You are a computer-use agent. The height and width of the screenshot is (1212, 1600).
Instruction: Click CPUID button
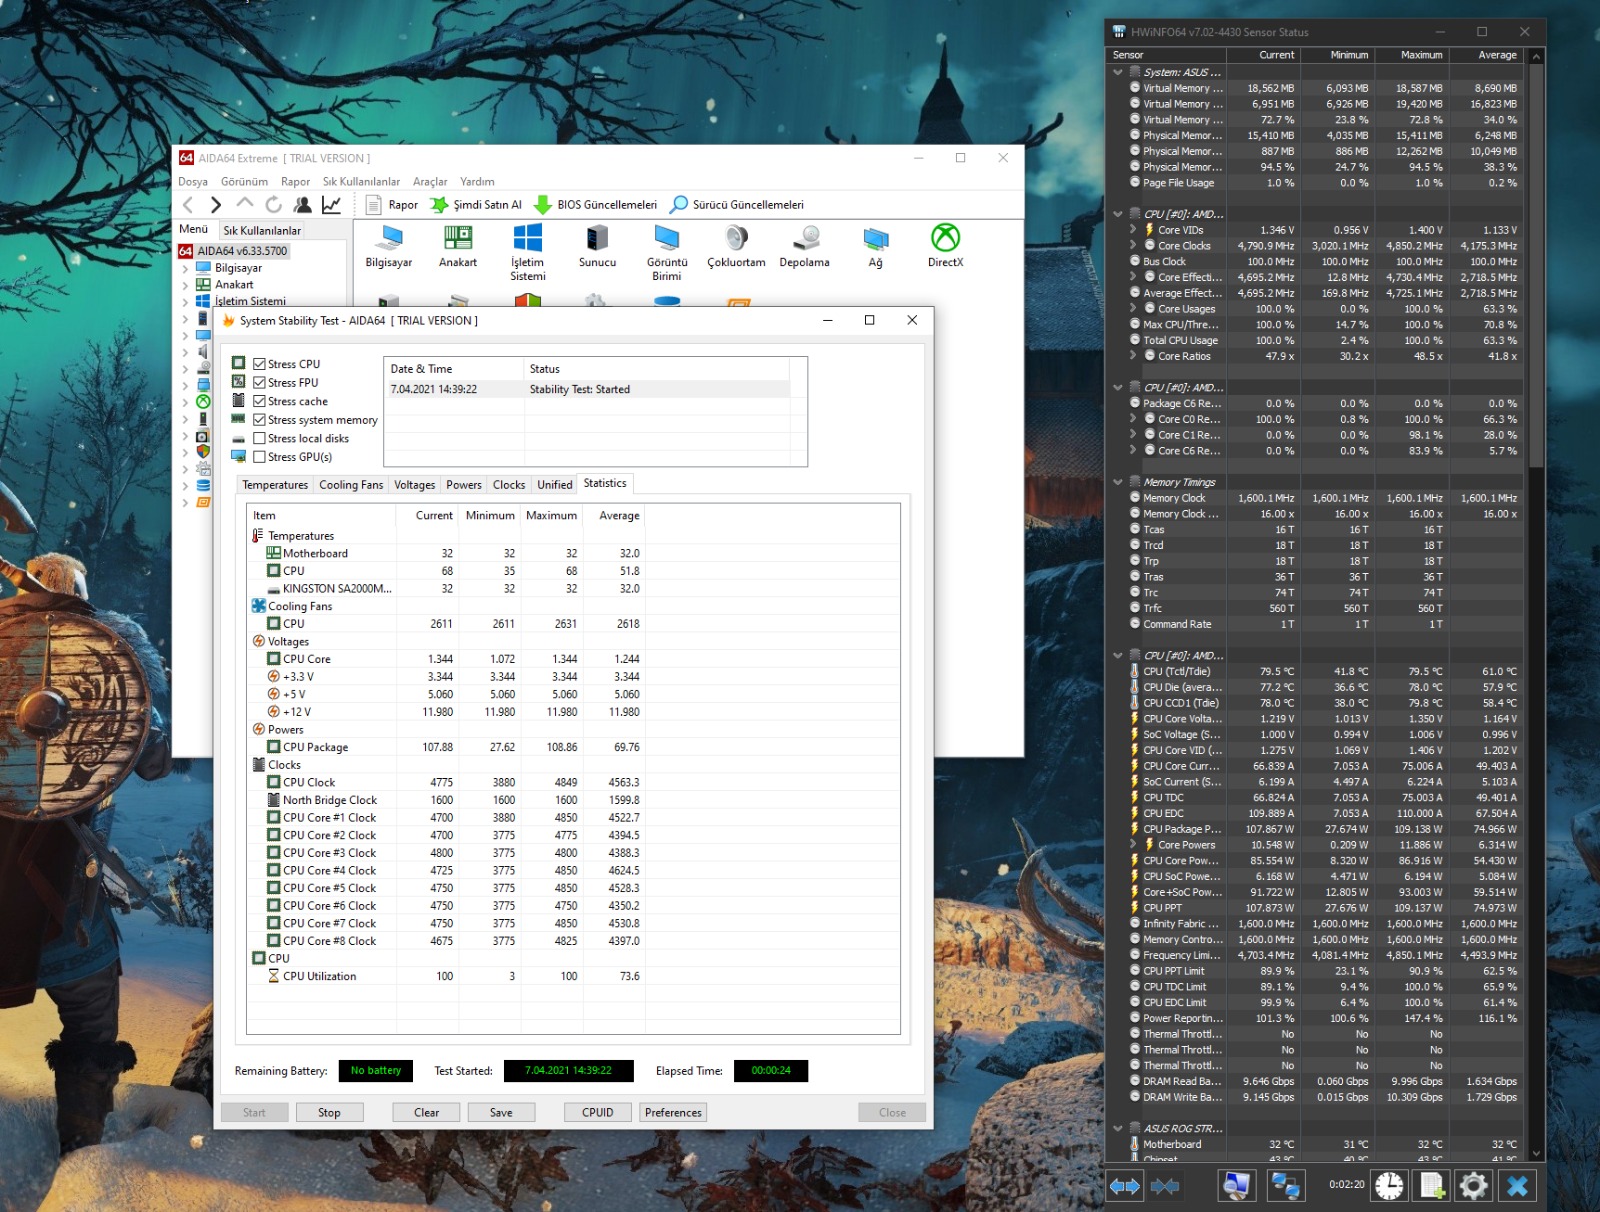point(598,1112)
